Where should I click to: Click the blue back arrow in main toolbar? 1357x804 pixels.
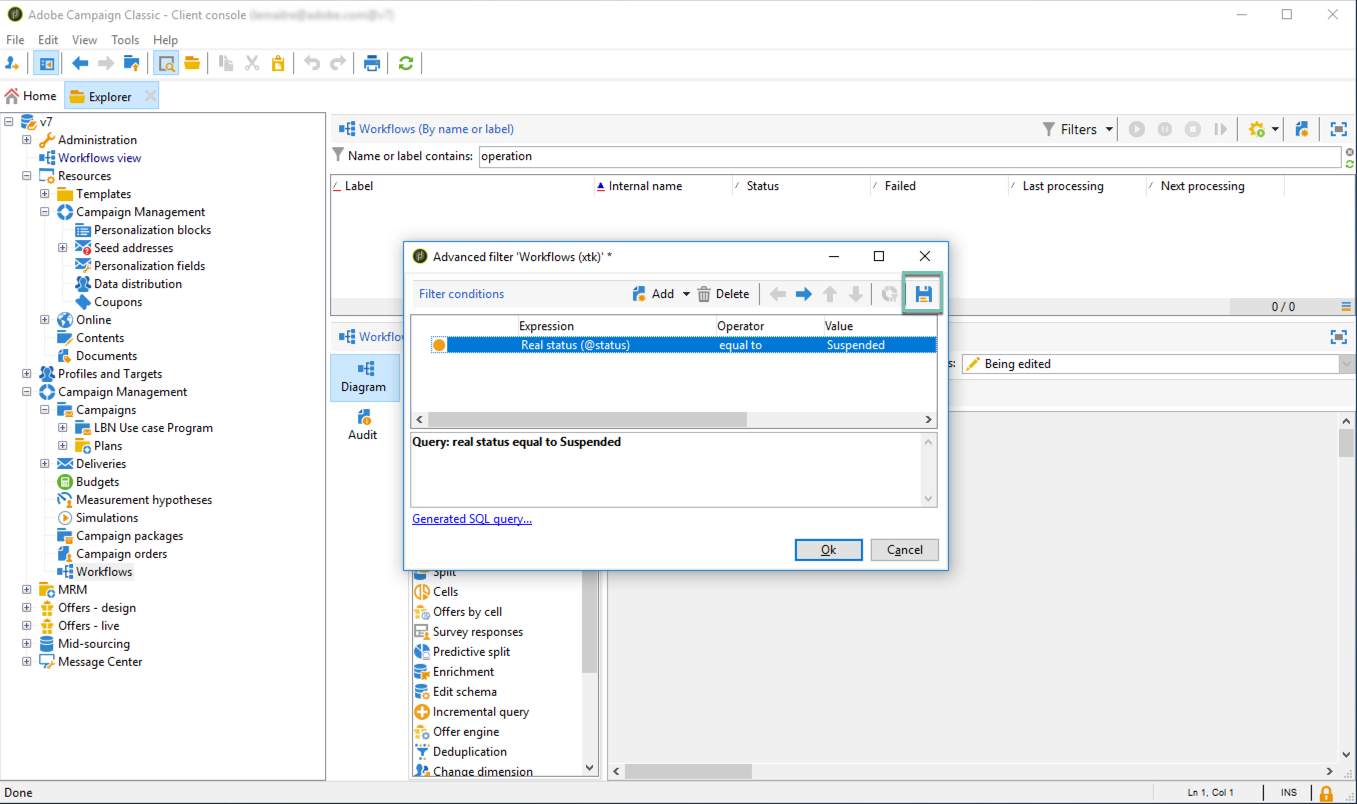coord(80,63)
